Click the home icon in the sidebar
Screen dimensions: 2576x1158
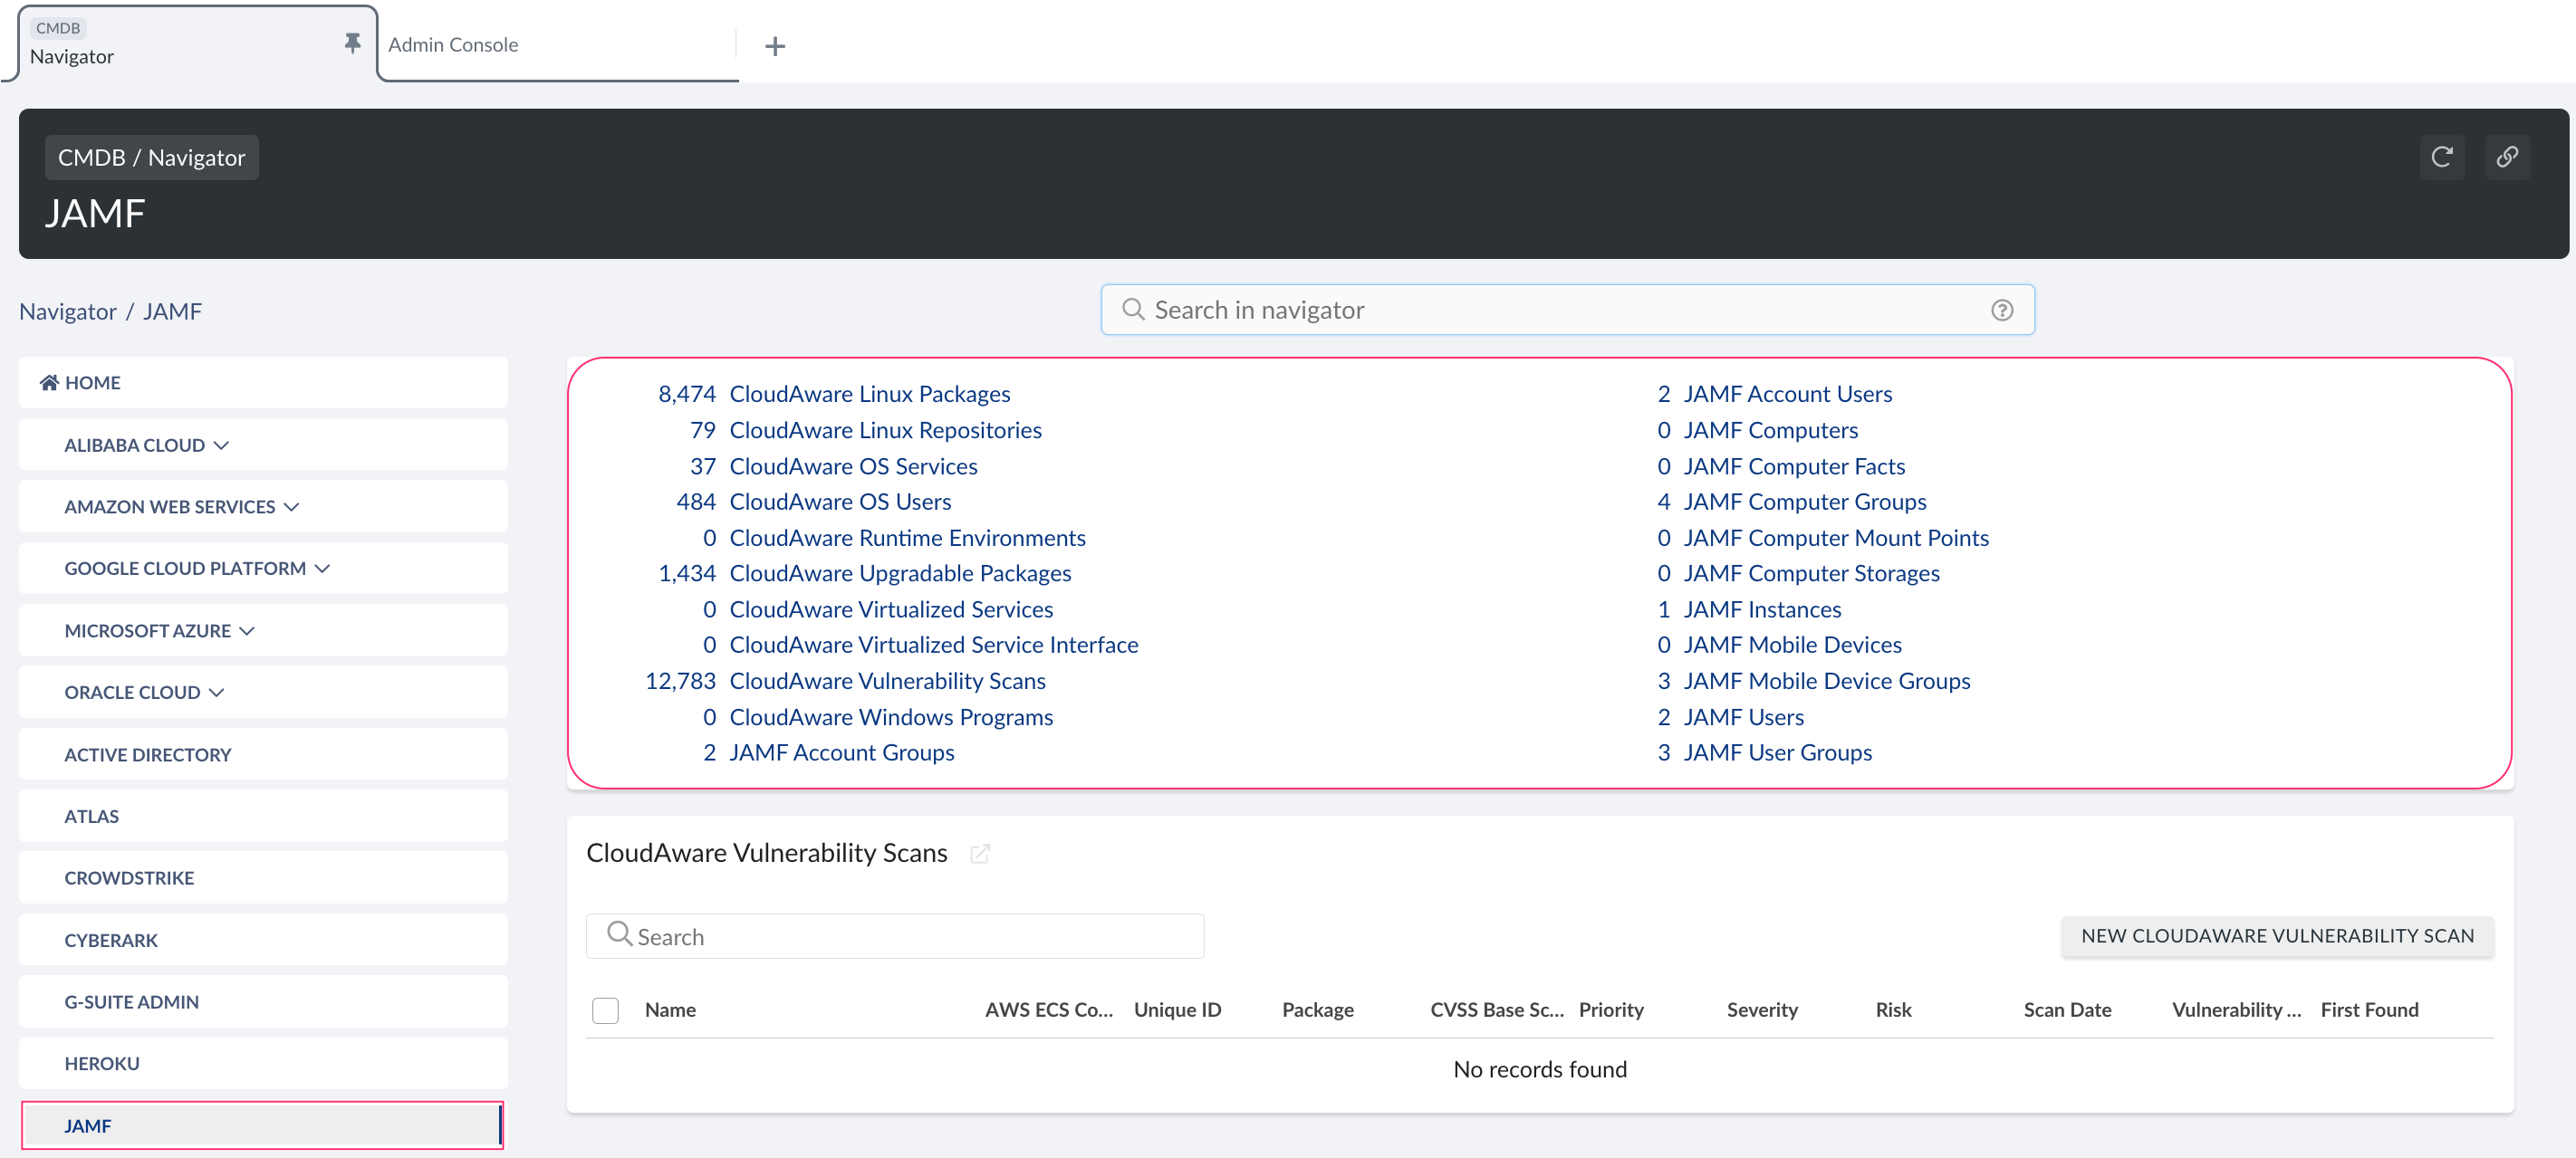click(x=49, y=382)
